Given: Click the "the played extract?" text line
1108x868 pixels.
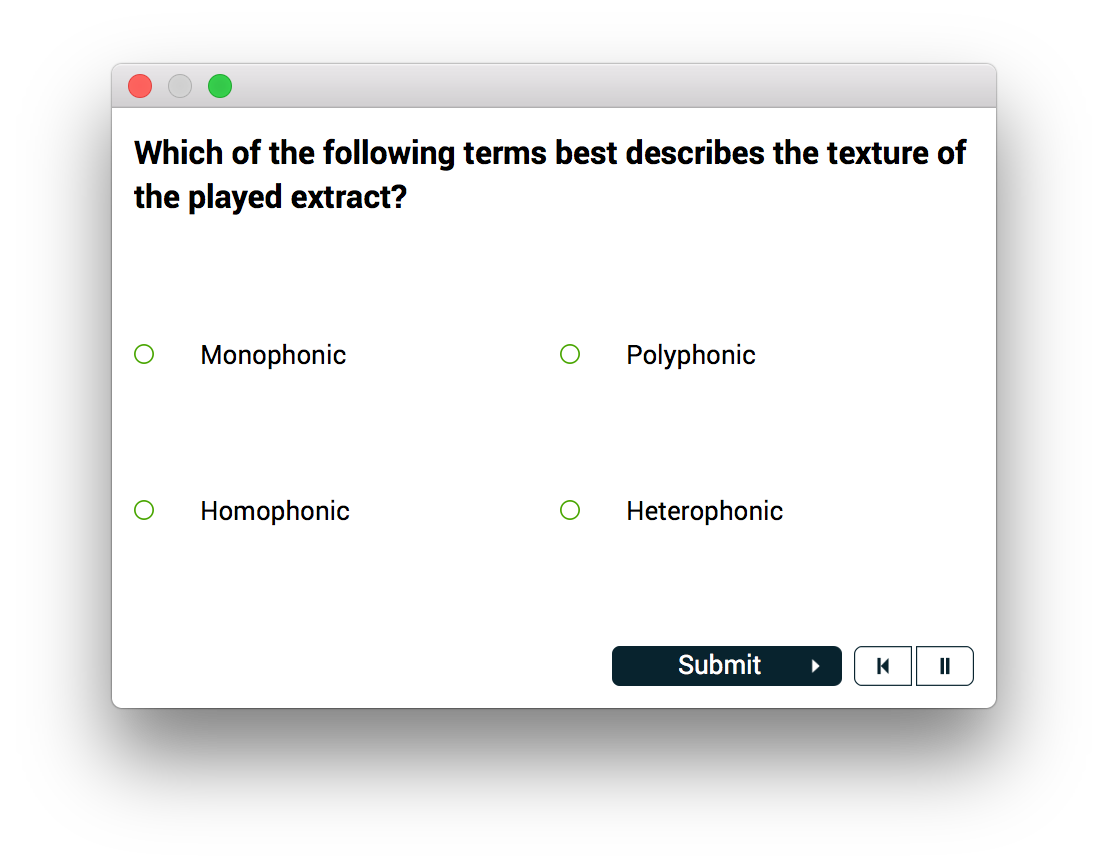Looking at the screenshot, I should [x=270, y=197].
